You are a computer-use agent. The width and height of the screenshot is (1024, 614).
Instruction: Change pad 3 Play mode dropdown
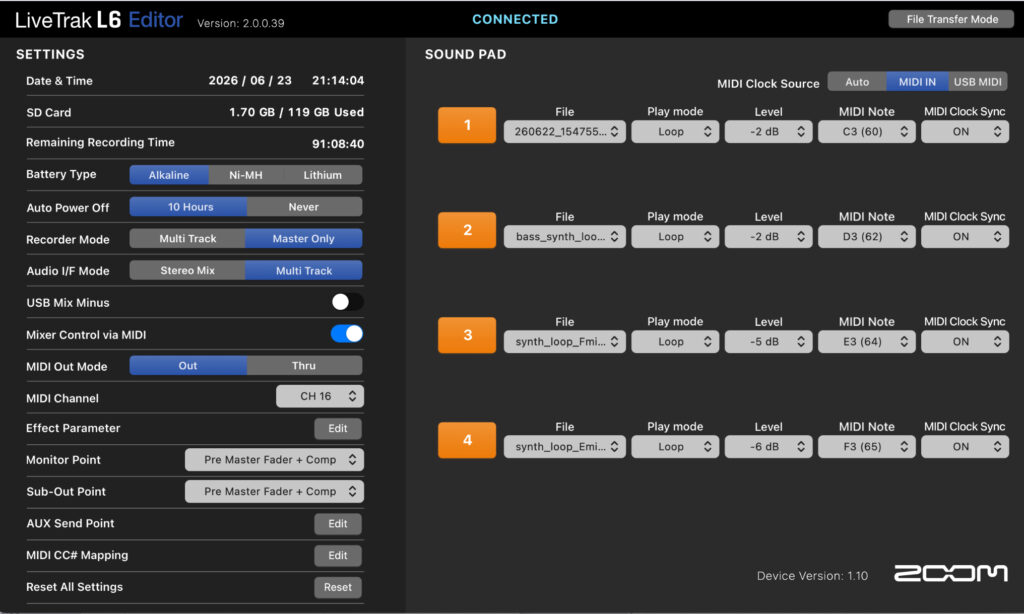[x=675, y=342]
